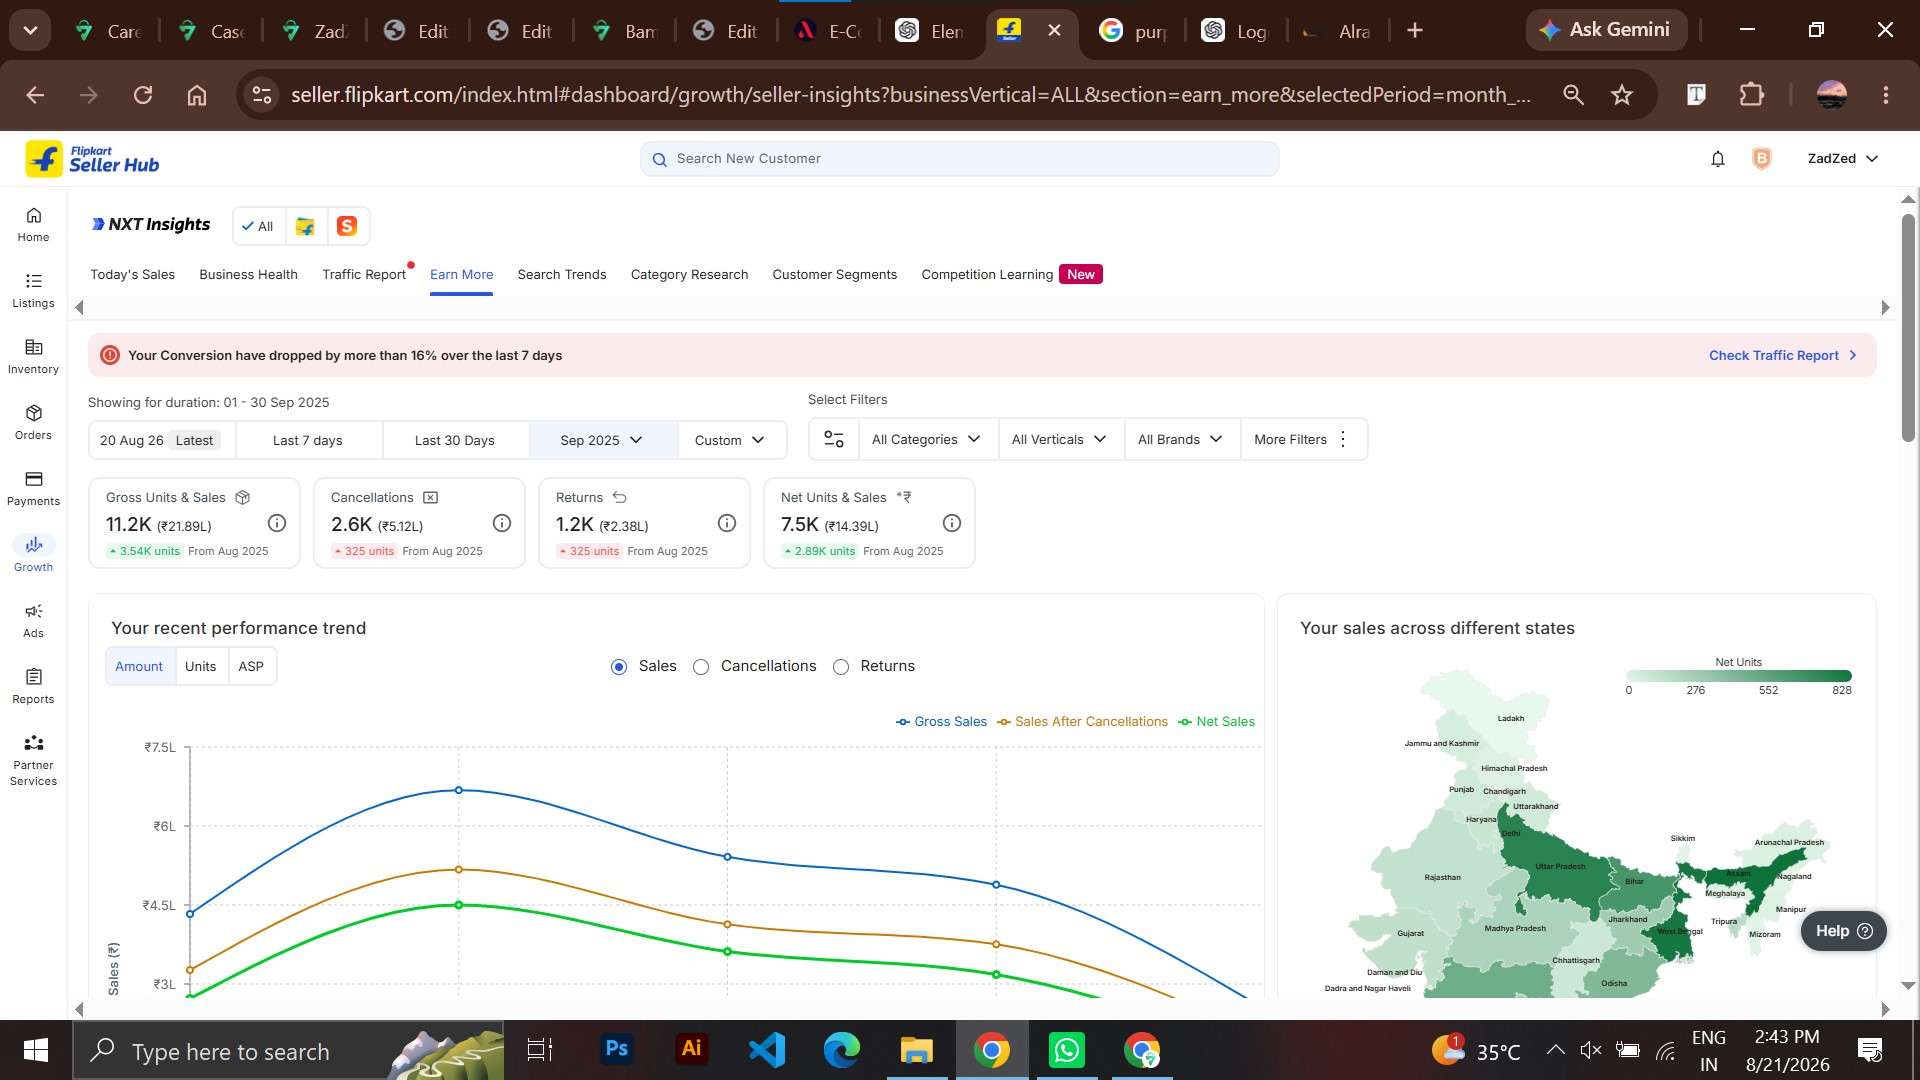The height and width of the screenshot is (1080, 1920).
Task: Open Reports in the sidebar
Action: click(x=33, y=687)
